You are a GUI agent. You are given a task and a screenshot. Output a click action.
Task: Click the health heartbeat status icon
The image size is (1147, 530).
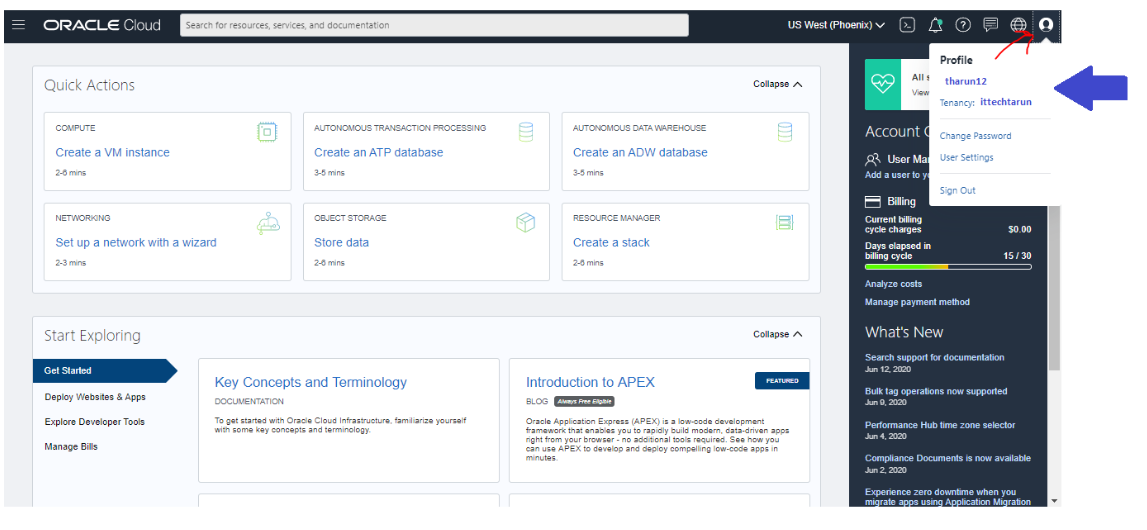(883, 85)
